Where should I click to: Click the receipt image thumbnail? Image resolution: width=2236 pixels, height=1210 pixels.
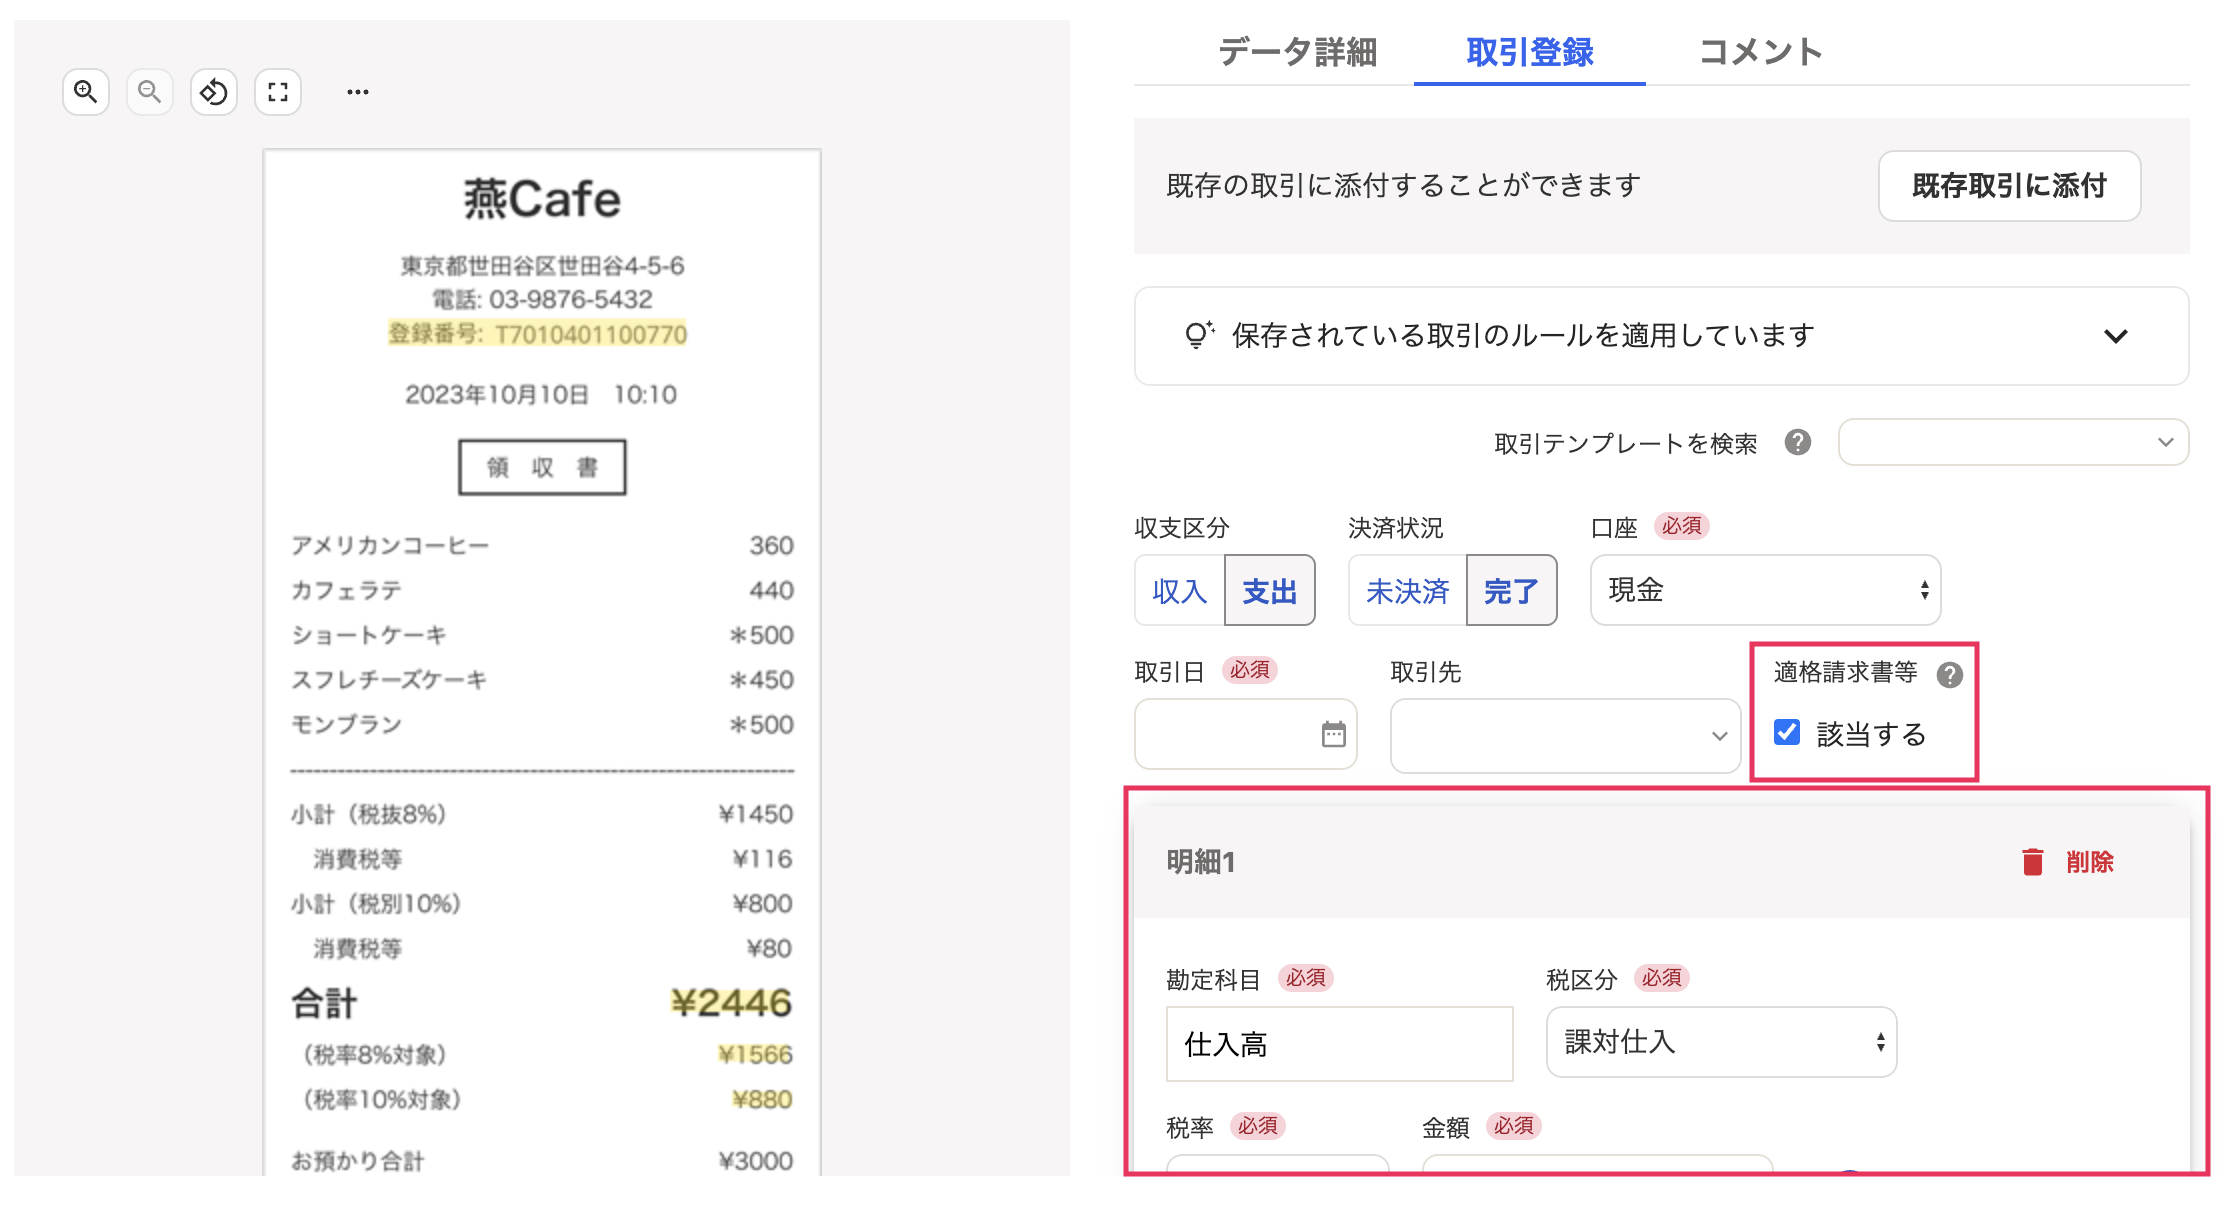tap(542, 660)
